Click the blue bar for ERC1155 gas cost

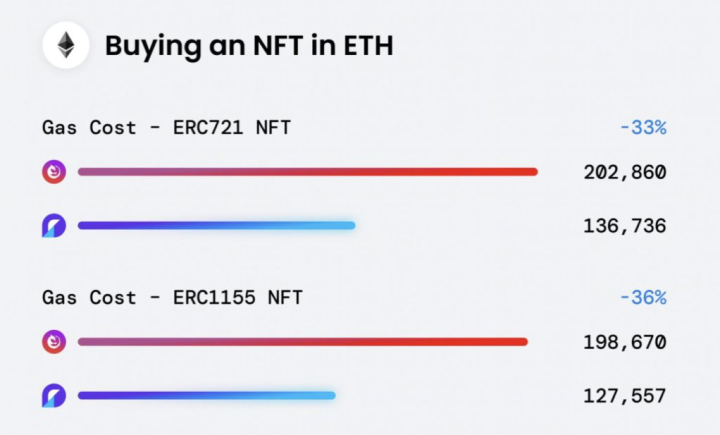coord(207,395)
